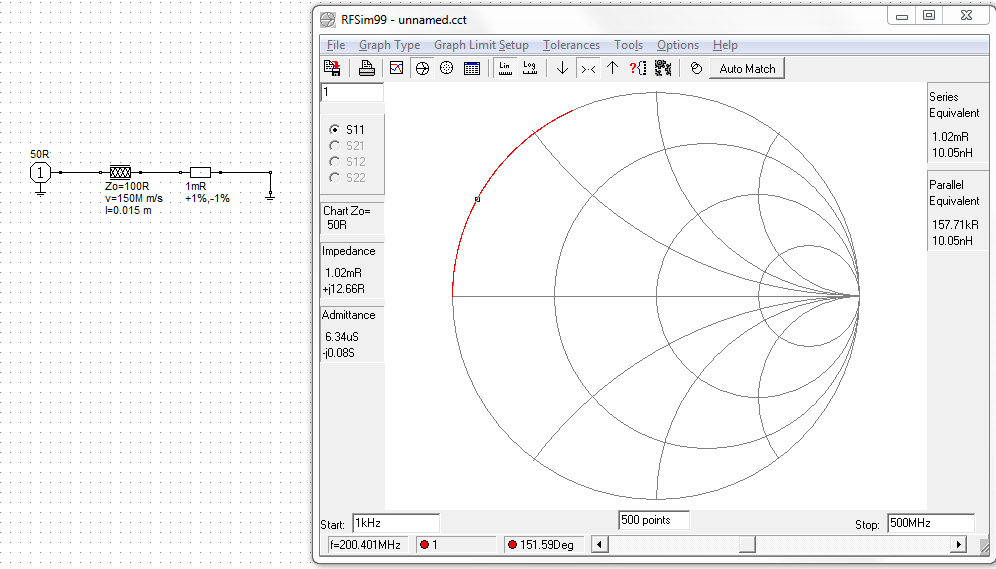Maximize the RFSim99 window

(x=929, y=15)
